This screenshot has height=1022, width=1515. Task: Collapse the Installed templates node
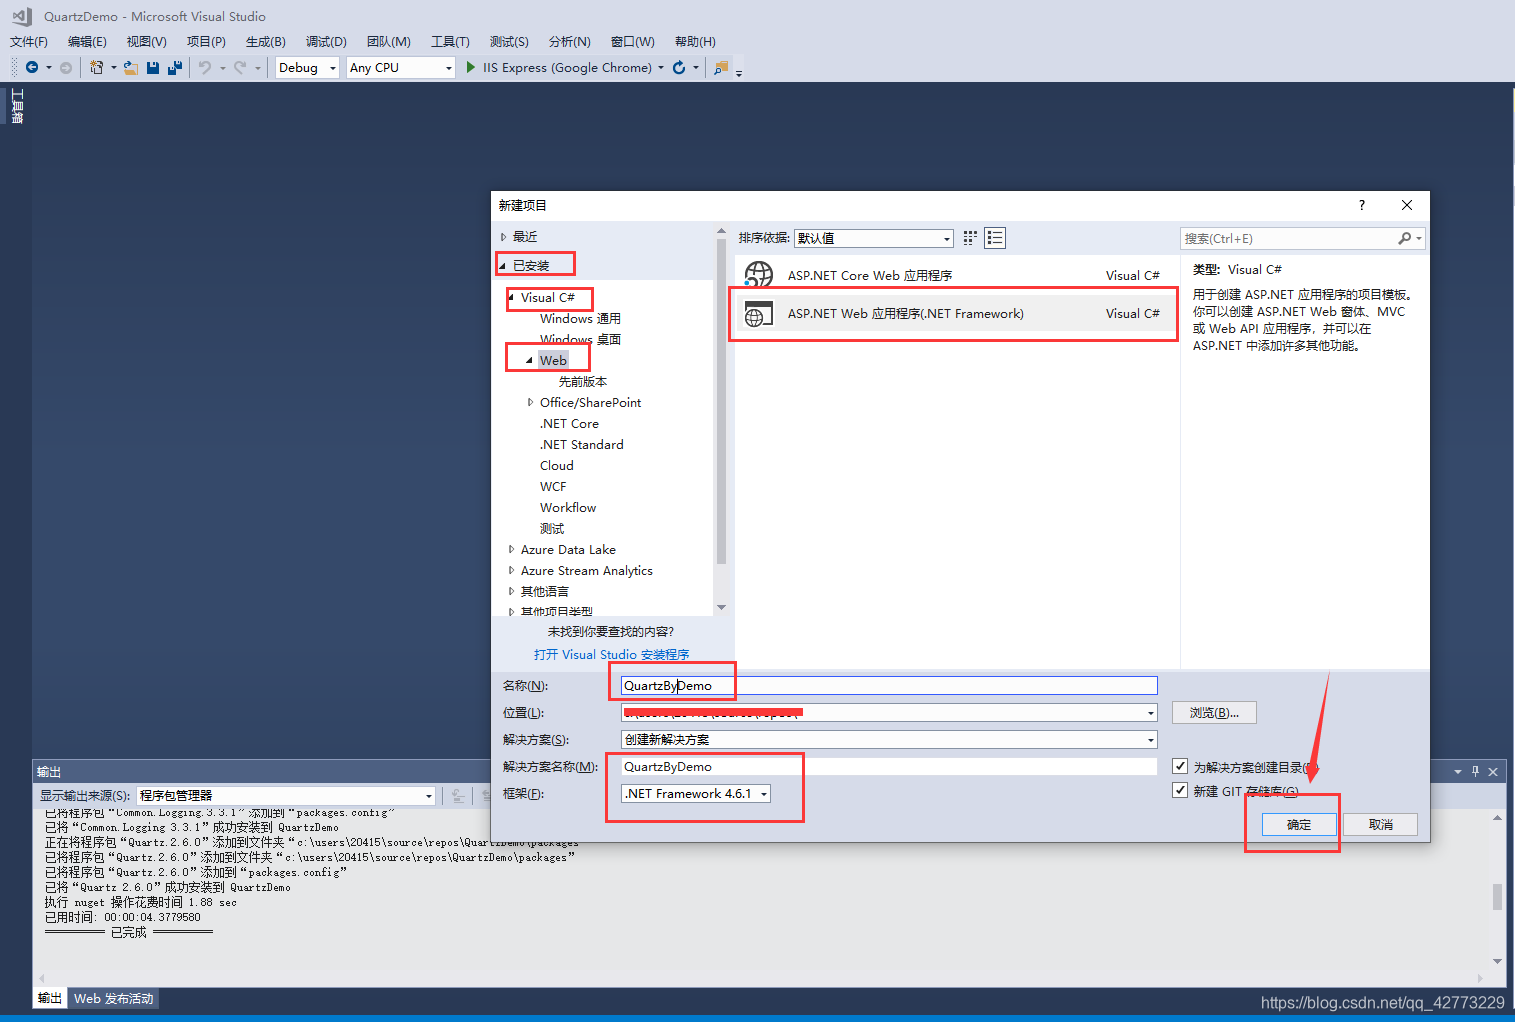coord(503,266)
